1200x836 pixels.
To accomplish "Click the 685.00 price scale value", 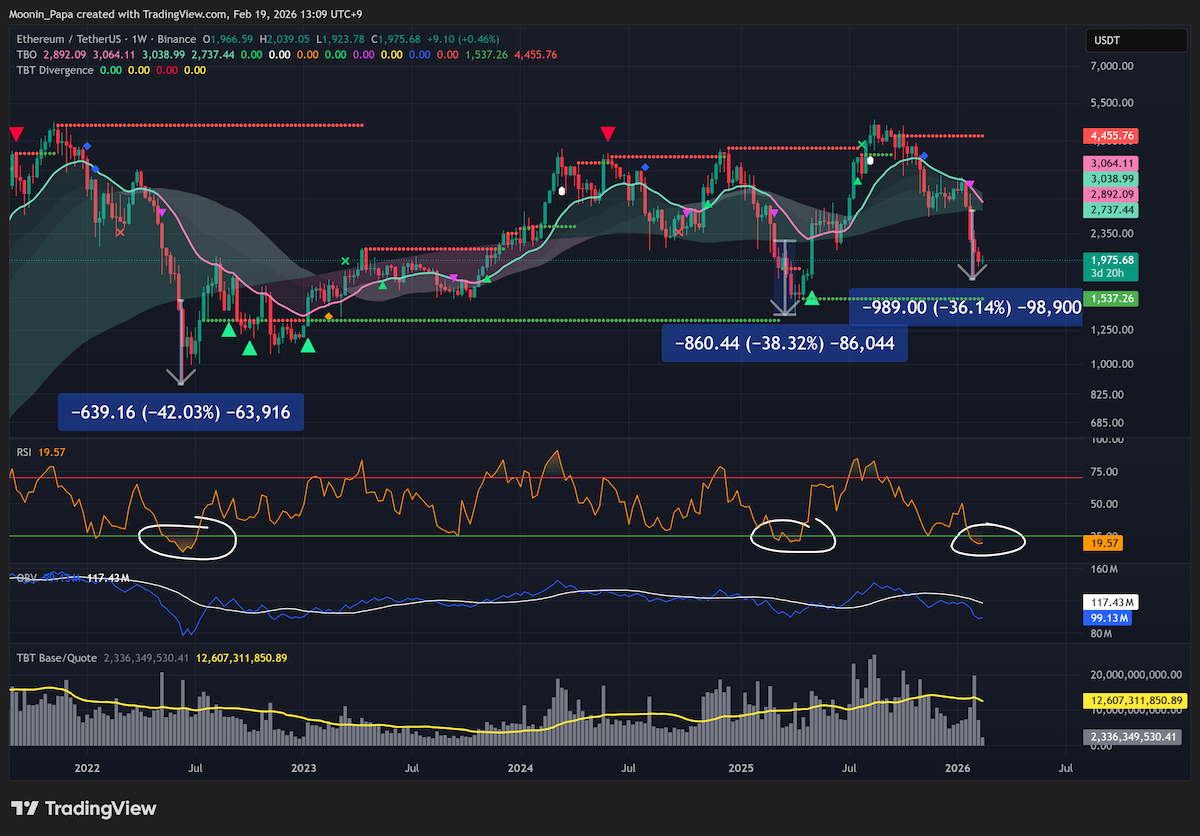I will point(1109,424).
